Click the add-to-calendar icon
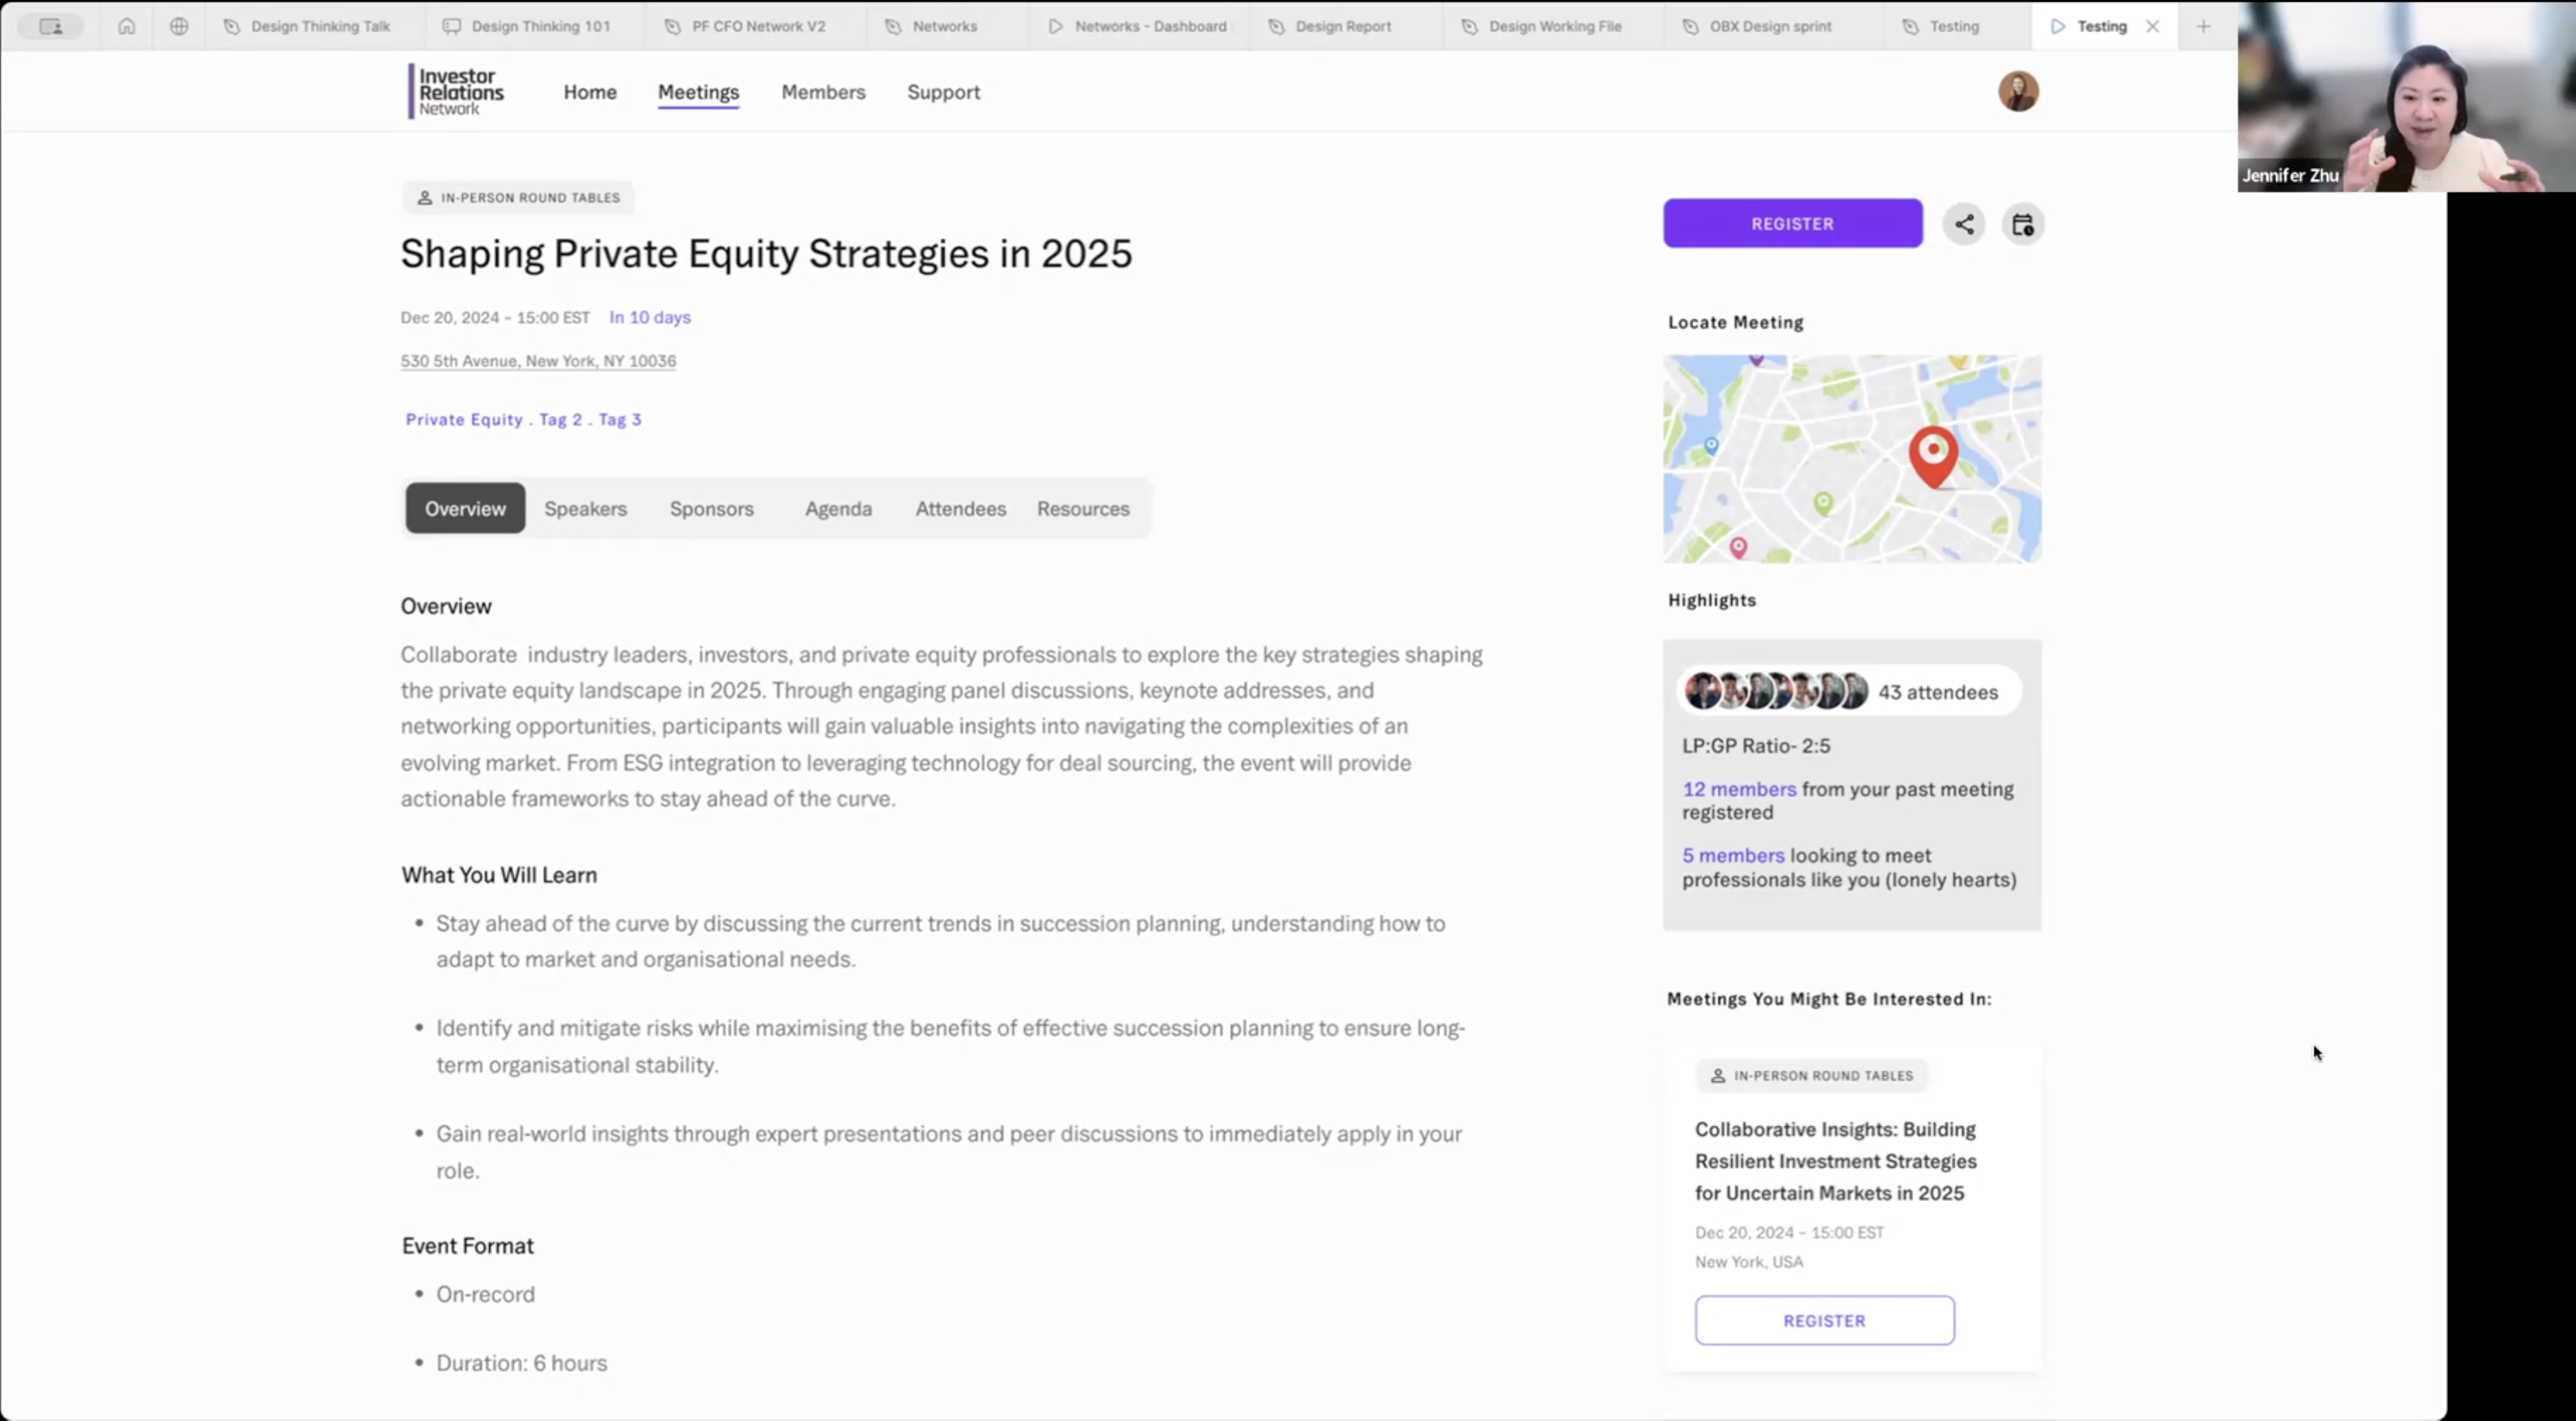 (x=2022, y=224)
